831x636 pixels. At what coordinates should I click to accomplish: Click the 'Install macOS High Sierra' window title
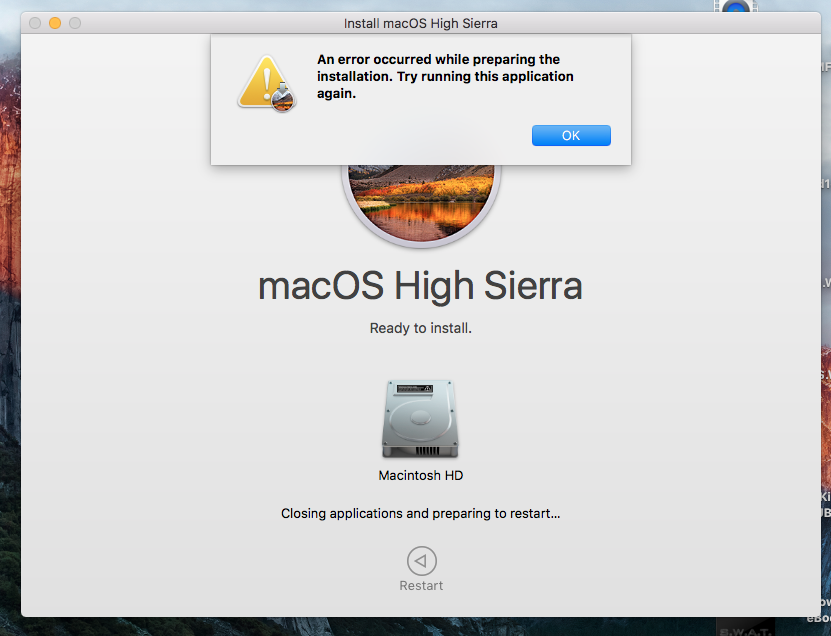click(421, 23)
